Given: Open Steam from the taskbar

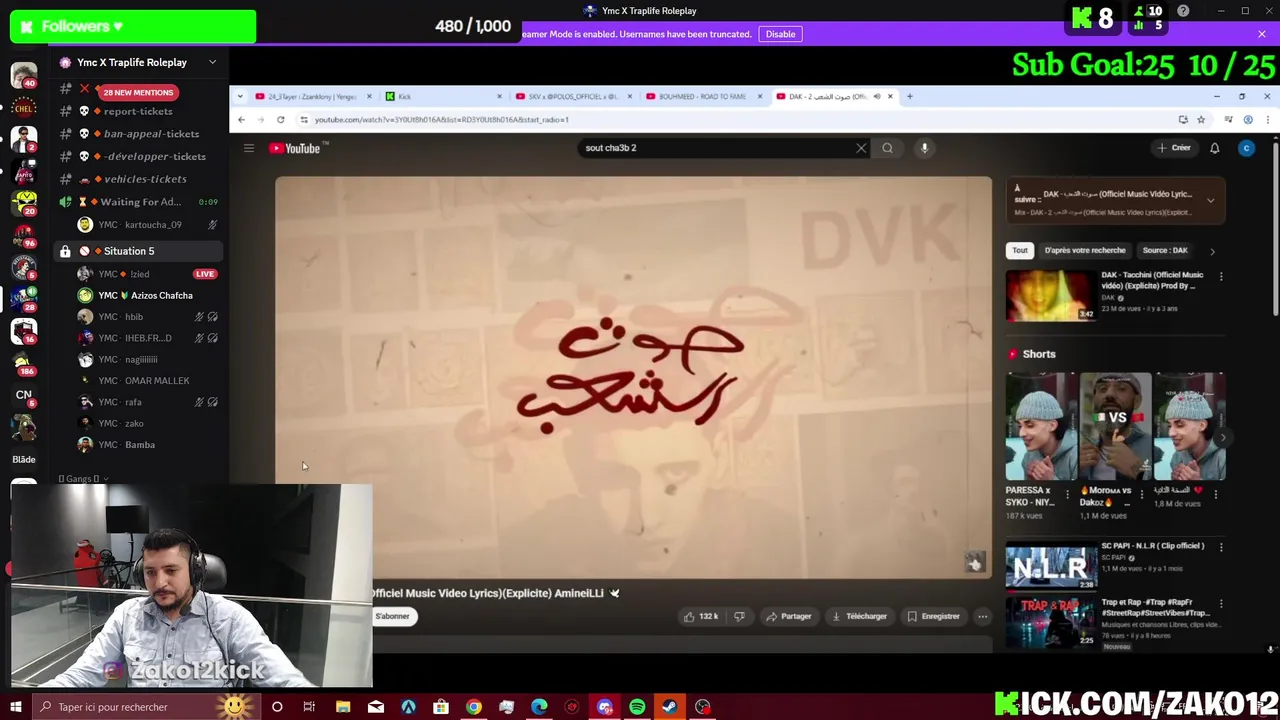Looking at the screenshot, I should tap(669, 707).
